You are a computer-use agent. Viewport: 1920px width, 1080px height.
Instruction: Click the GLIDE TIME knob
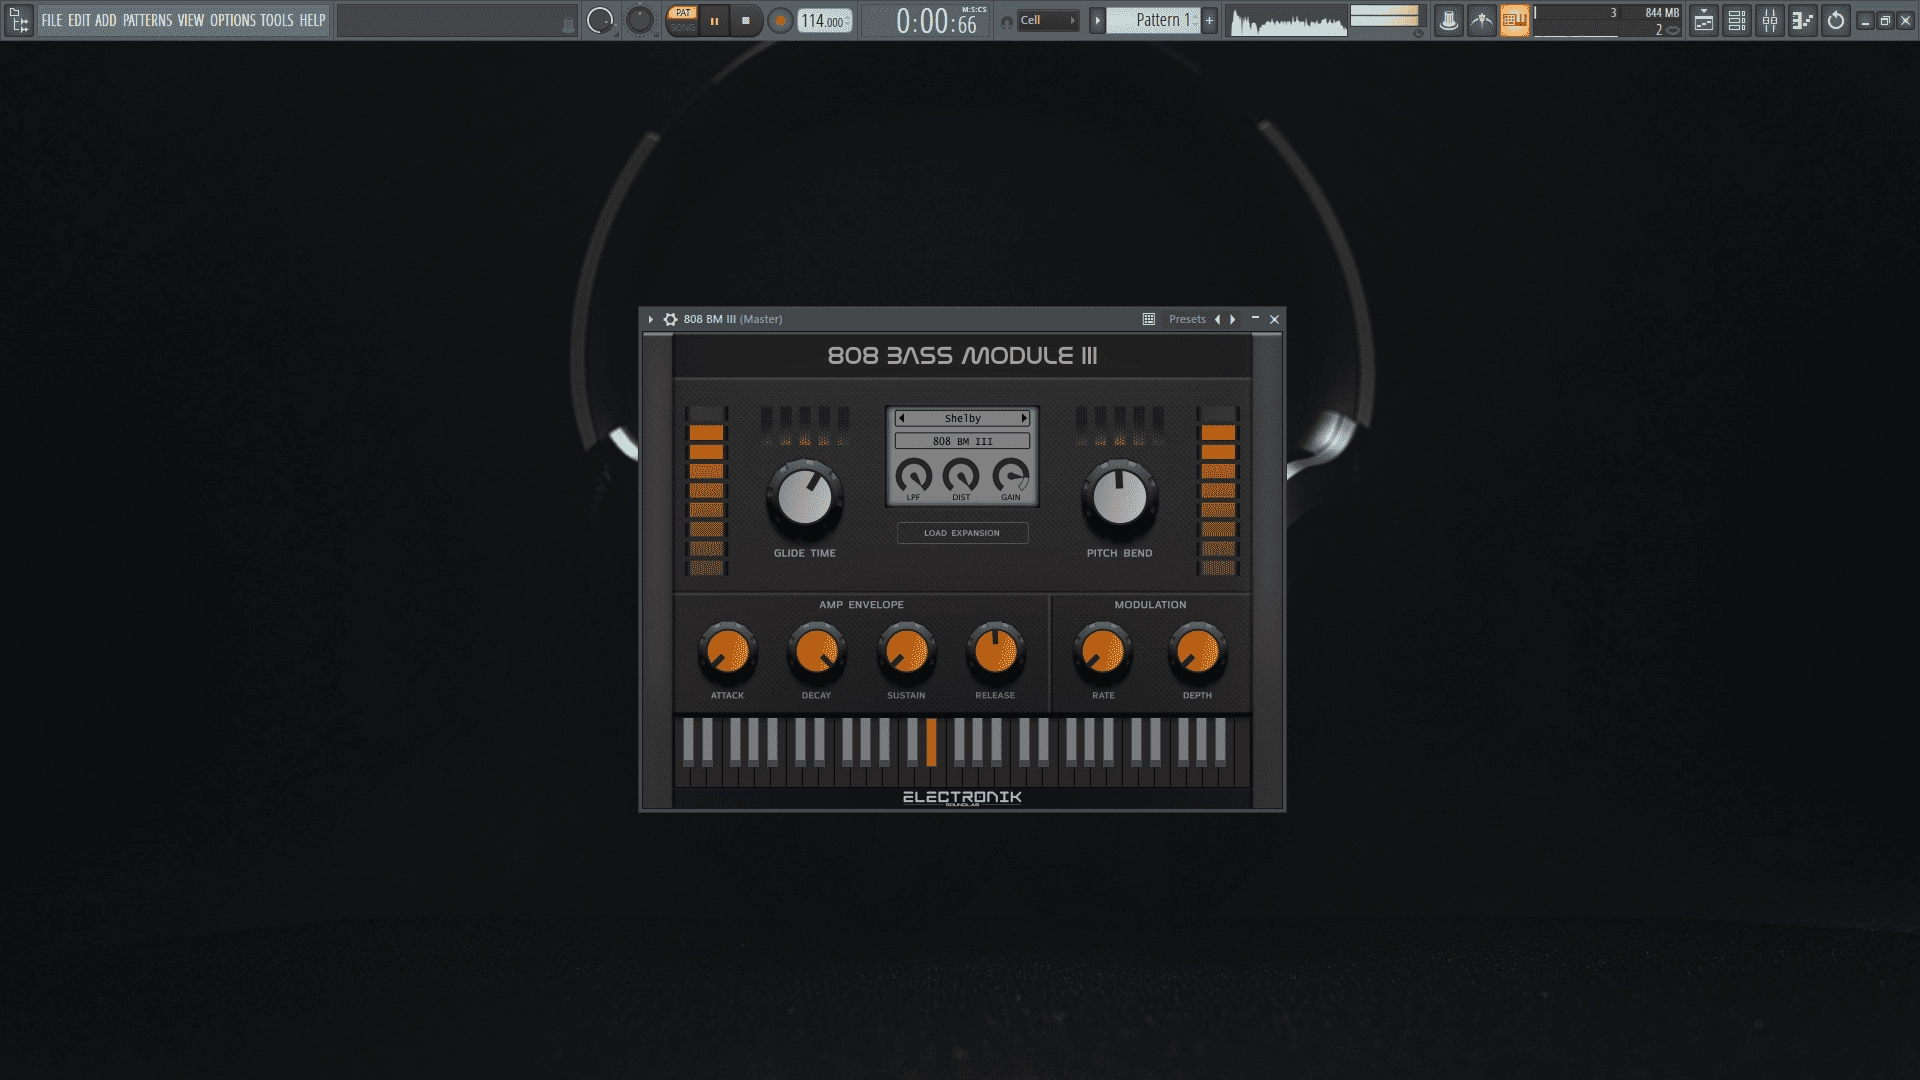click(x=805, y=497)
